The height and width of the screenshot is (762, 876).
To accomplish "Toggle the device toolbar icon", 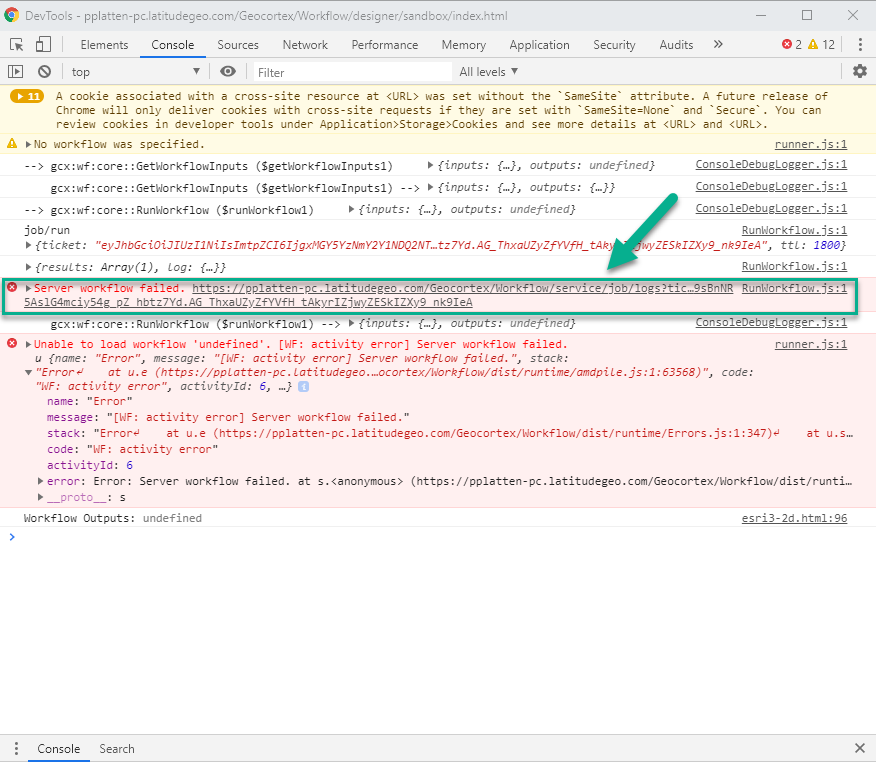I will pos(44,45).
